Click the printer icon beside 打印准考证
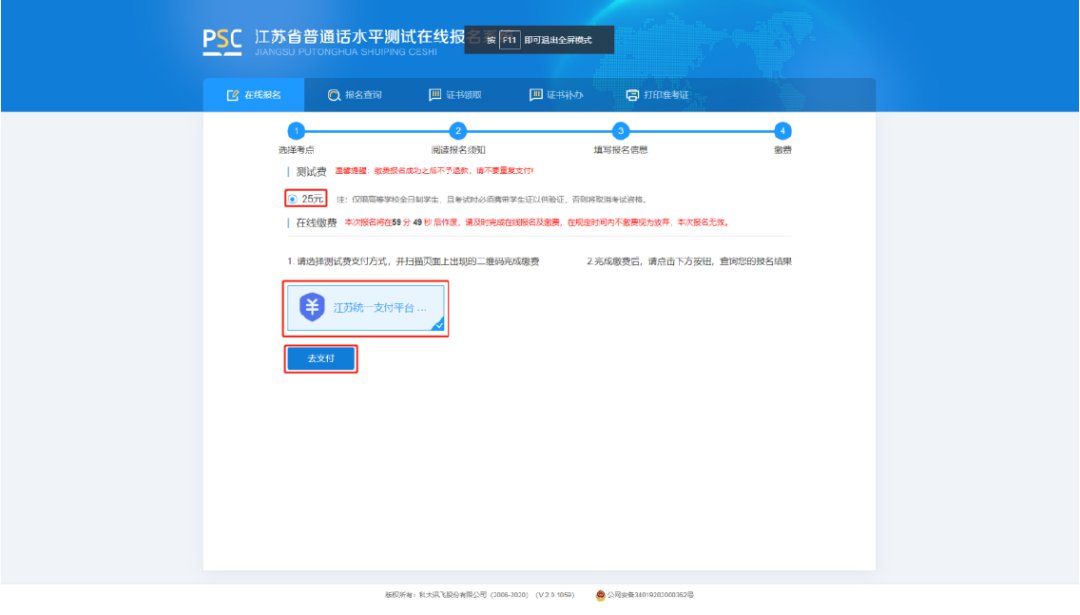1080x615 pixels. [x=632, y=95]
